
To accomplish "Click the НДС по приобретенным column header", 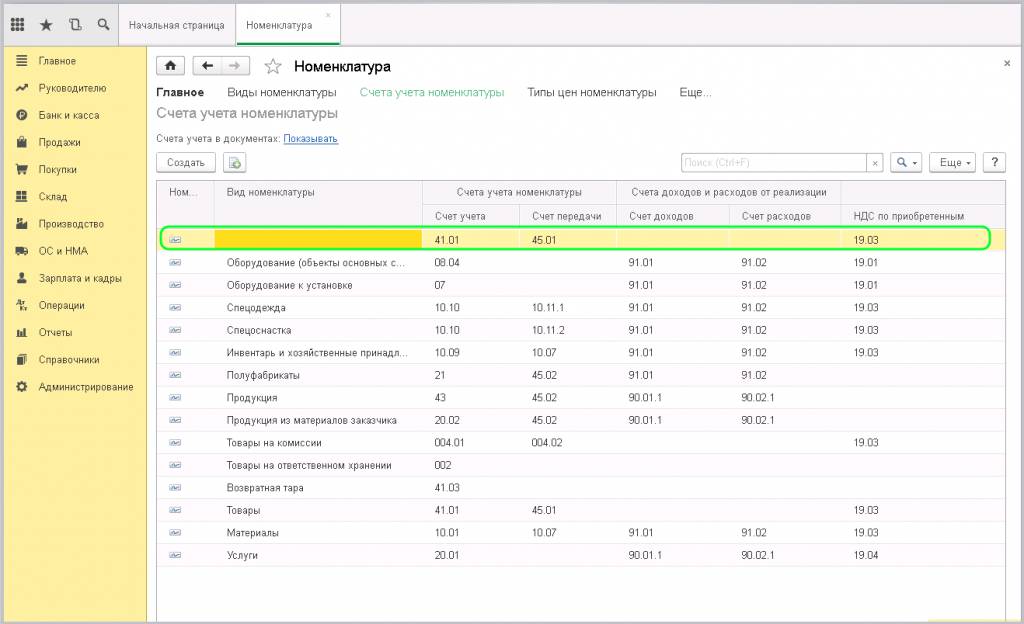I will (922, 216).
